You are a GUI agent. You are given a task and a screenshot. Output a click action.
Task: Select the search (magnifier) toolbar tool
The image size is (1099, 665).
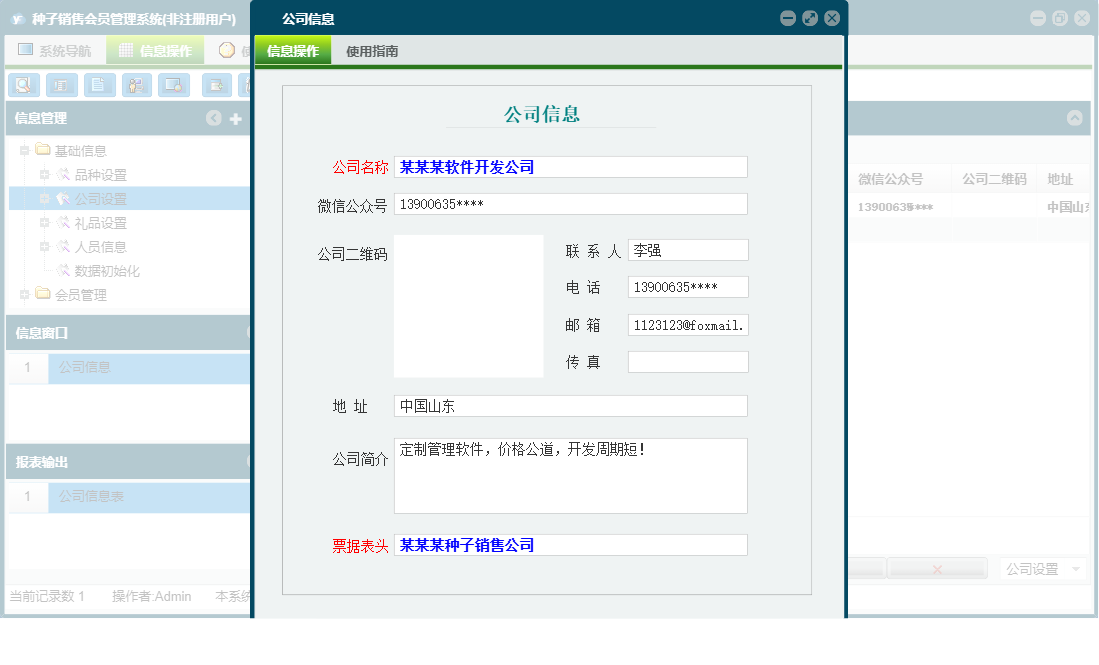coord(23,85)
